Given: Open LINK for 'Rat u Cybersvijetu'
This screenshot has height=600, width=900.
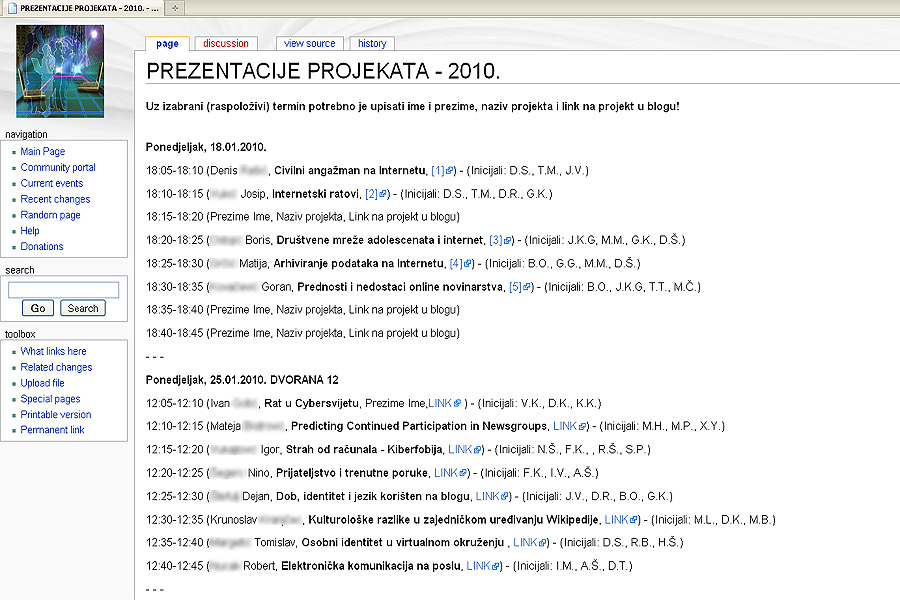Looking at the screenshot, I should [445, 404].
